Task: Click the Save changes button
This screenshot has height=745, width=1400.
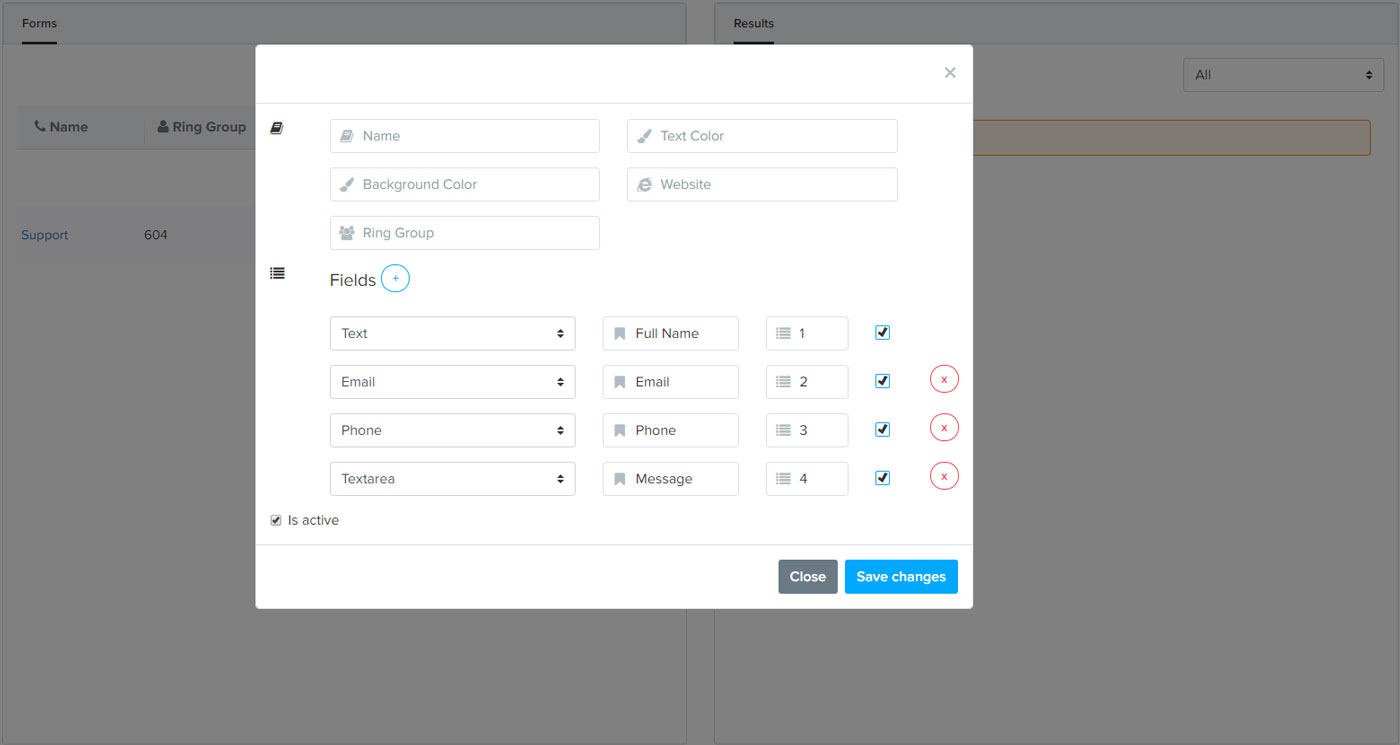Action: [x=900, y=576]
